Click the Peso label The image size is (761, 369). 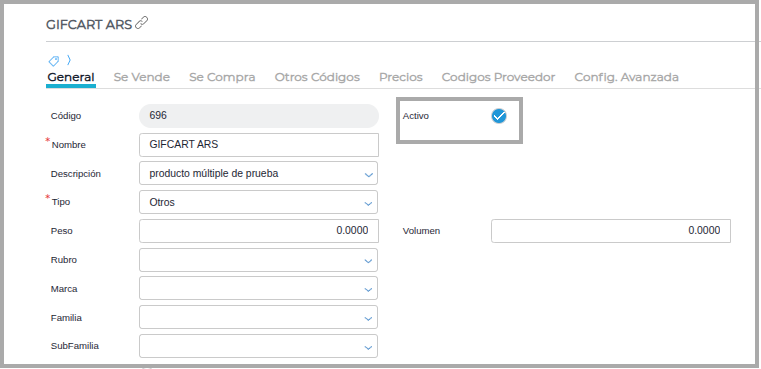click(x=62, y=231)
